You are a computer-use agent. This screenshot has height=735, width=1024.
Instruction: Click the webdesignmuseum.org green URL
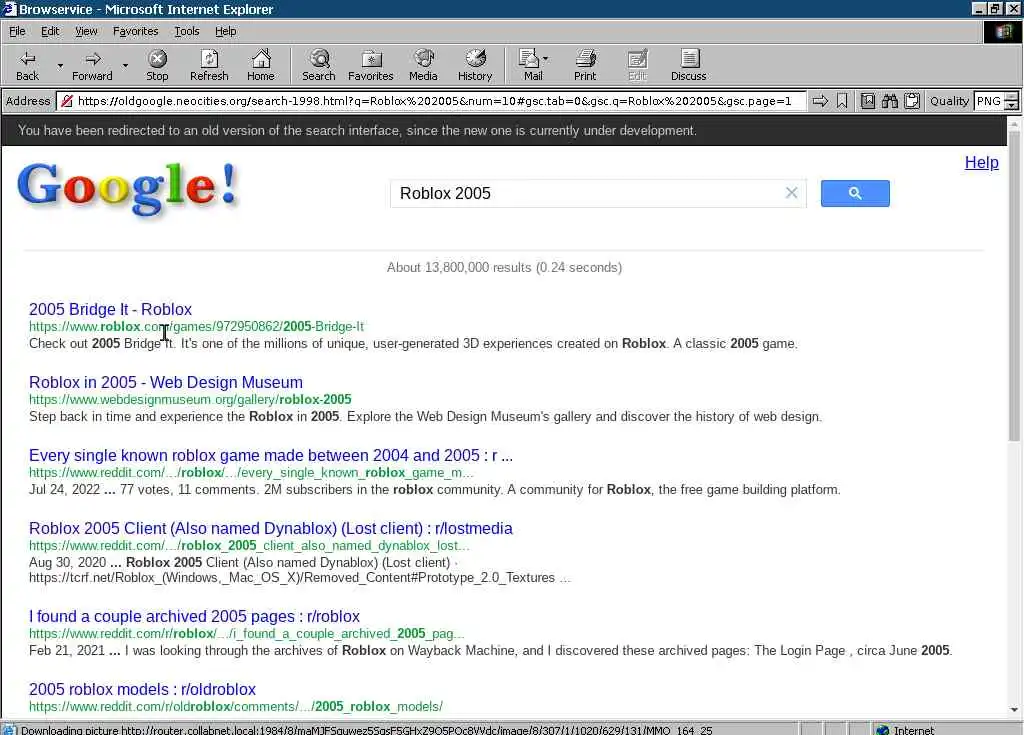(190, 399)
